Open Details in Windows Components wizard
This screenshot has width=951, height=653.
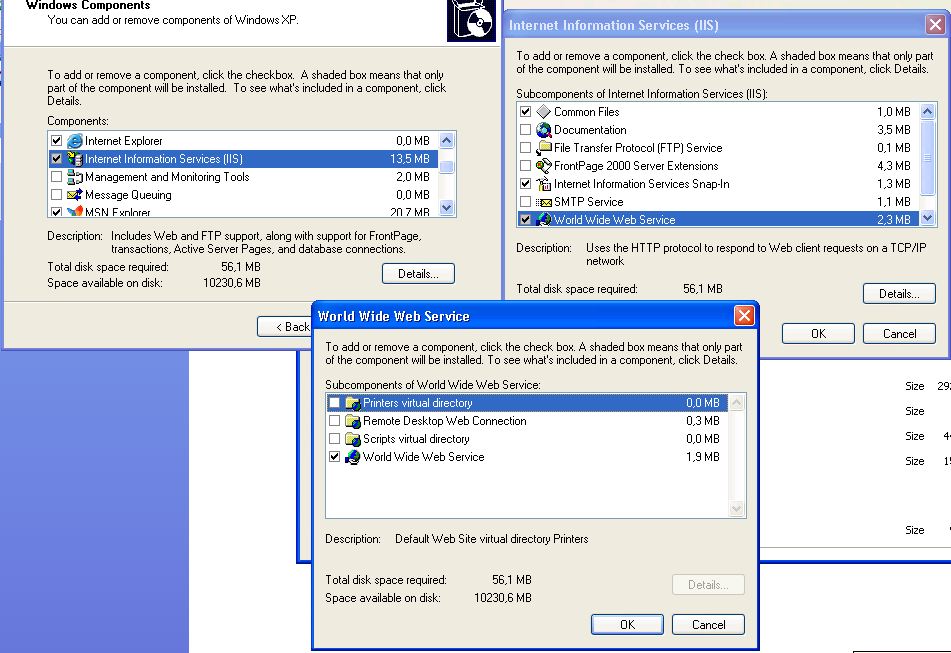pyautogui.click(x=418, y=273)
